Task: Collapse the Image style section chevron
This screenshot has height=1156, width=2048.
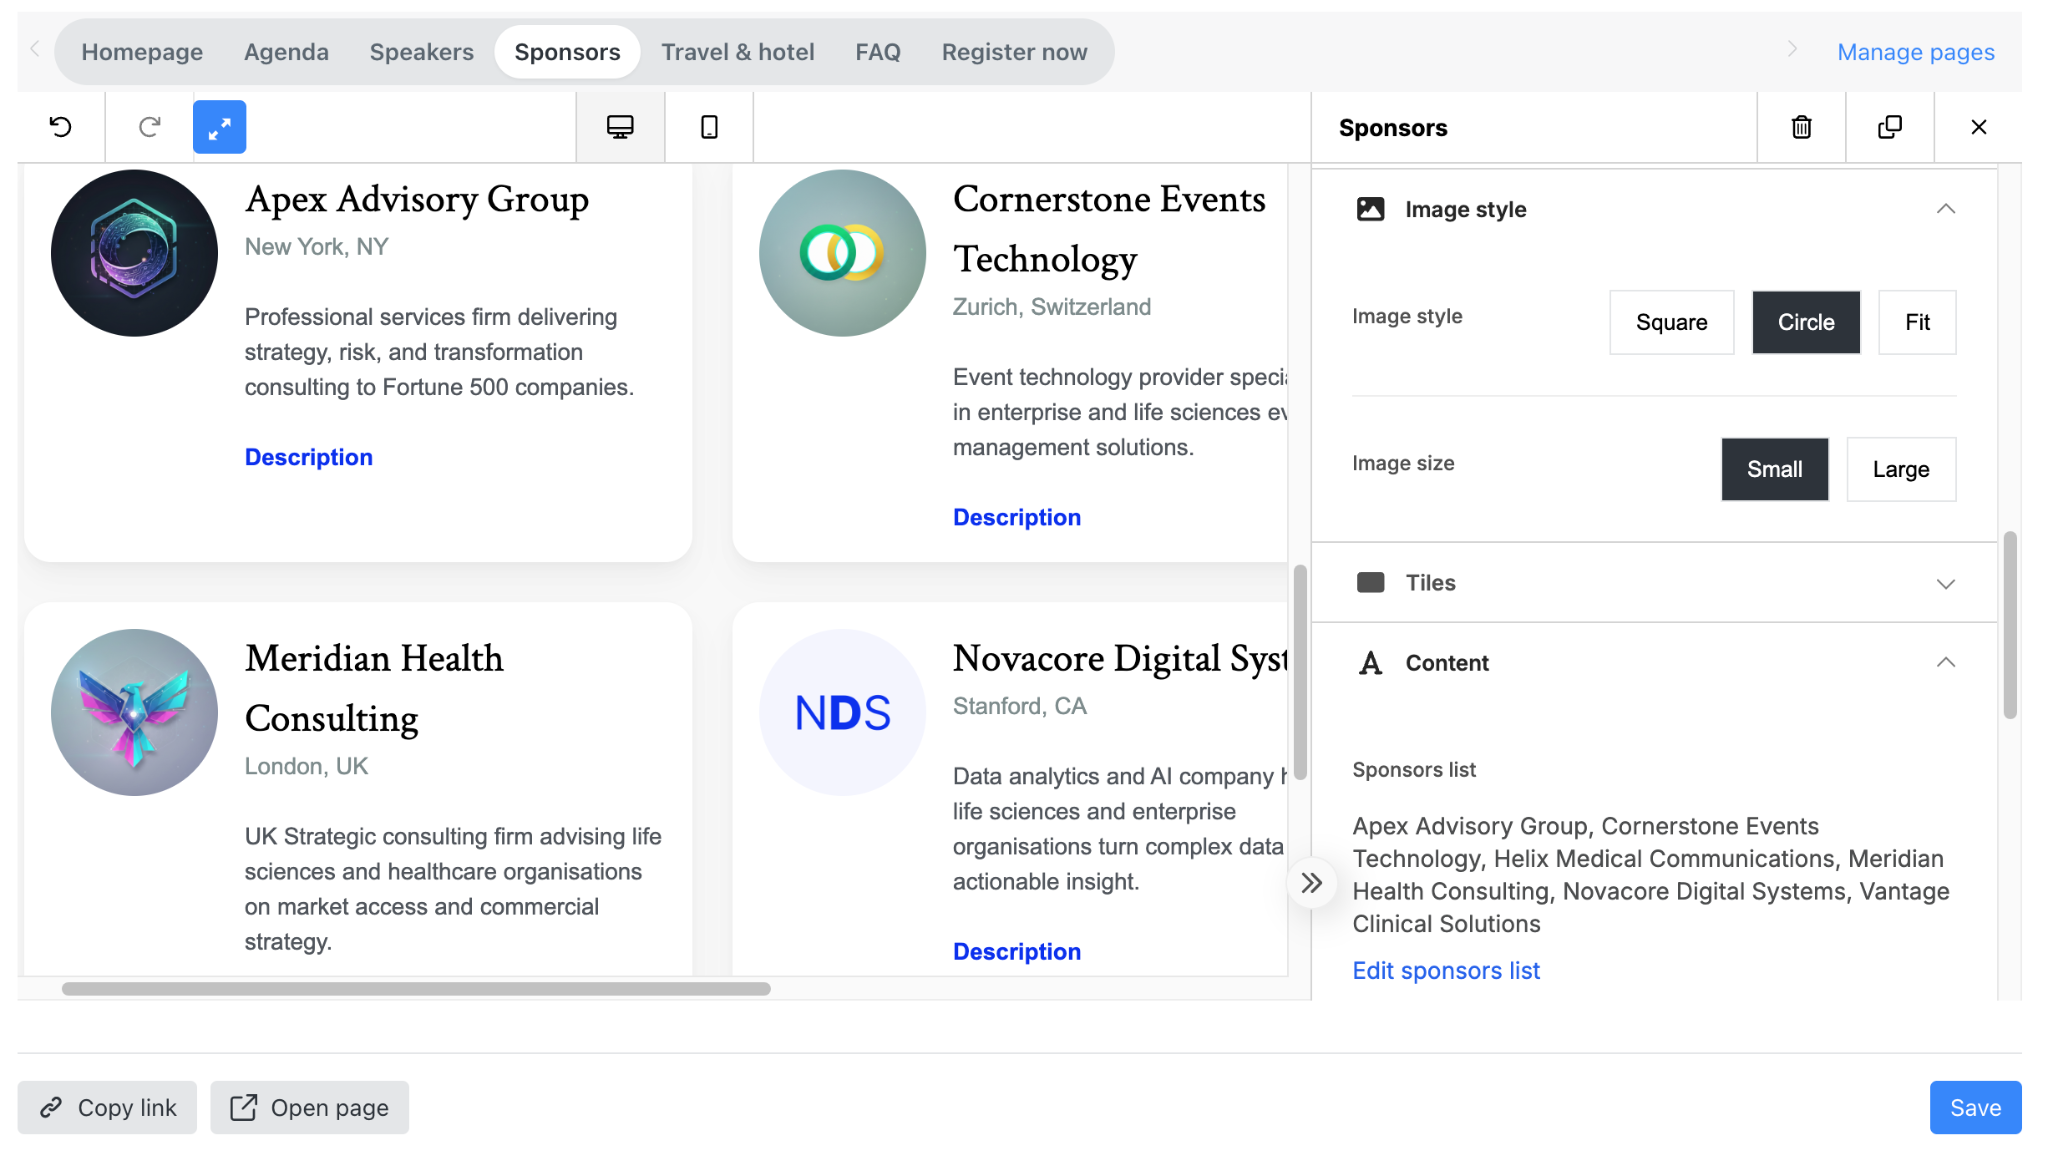Action: tap(1945, 209)
